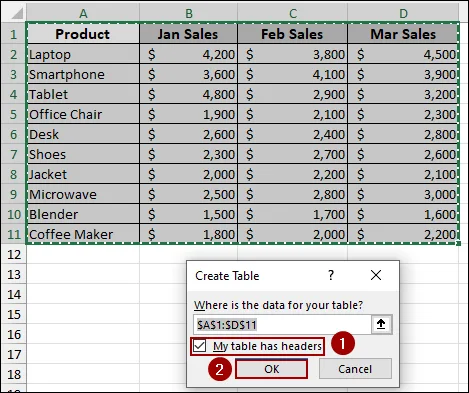Click the collapse dialog range selector icon

click(x=381, y=324)
